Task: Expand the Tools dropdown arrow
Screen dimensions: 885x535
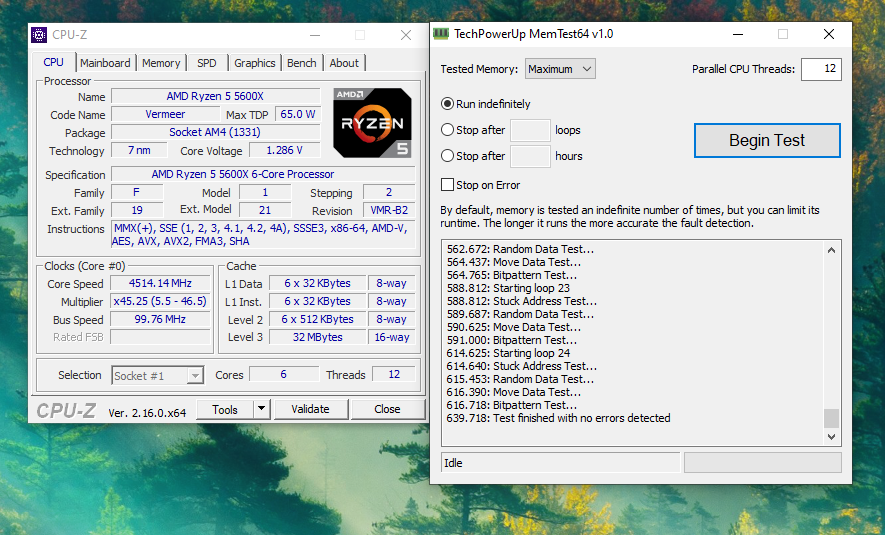Action: [x=261, y=409]
